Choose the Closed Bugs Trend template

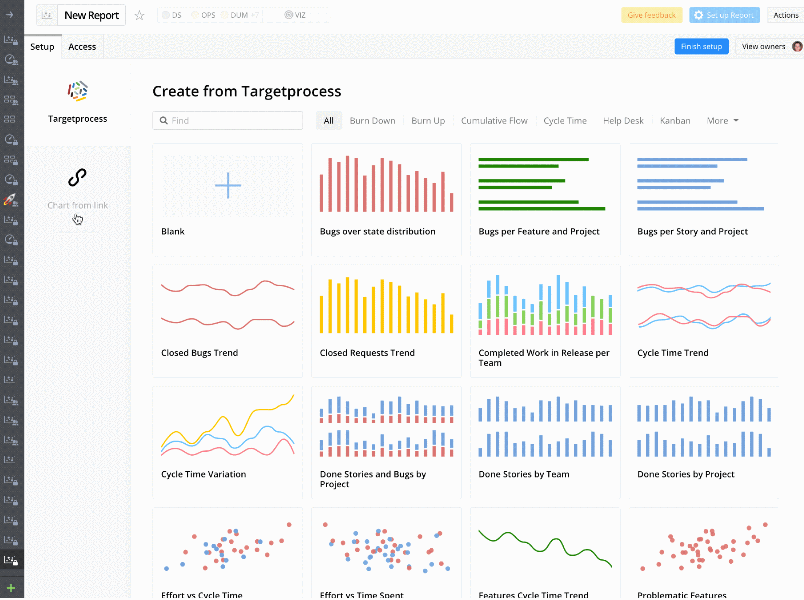click(228, 321)
